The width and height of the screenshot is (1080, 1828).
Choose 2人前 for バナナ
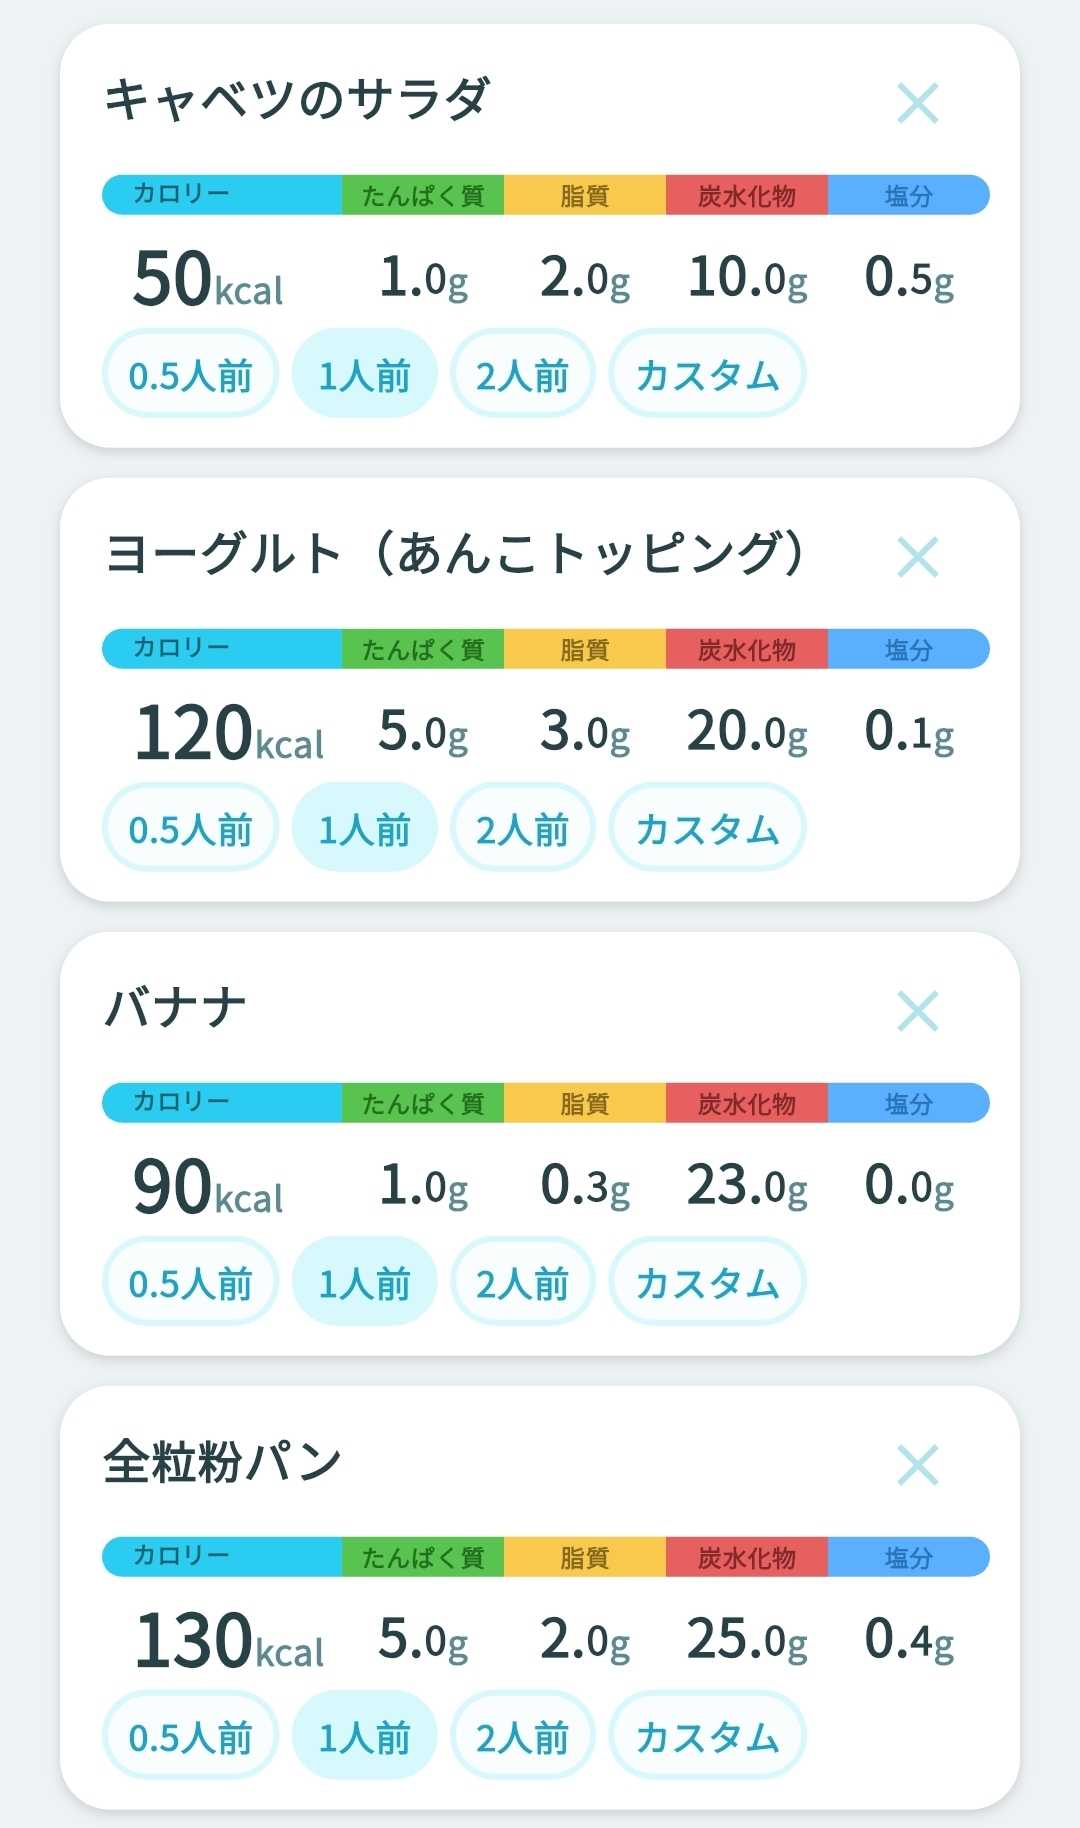coord(522,1281)
